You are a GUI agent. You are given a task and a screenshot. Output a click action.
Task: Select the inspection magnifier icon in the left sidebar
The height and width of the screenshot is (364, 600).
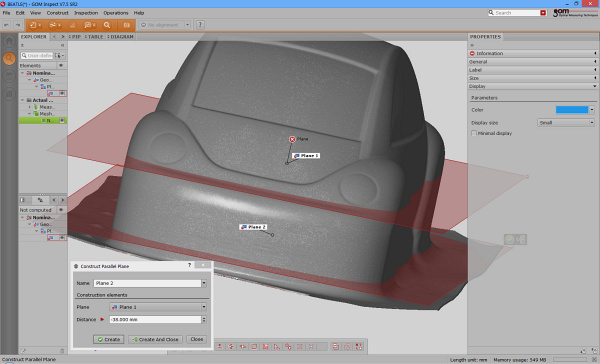(9, 58)
